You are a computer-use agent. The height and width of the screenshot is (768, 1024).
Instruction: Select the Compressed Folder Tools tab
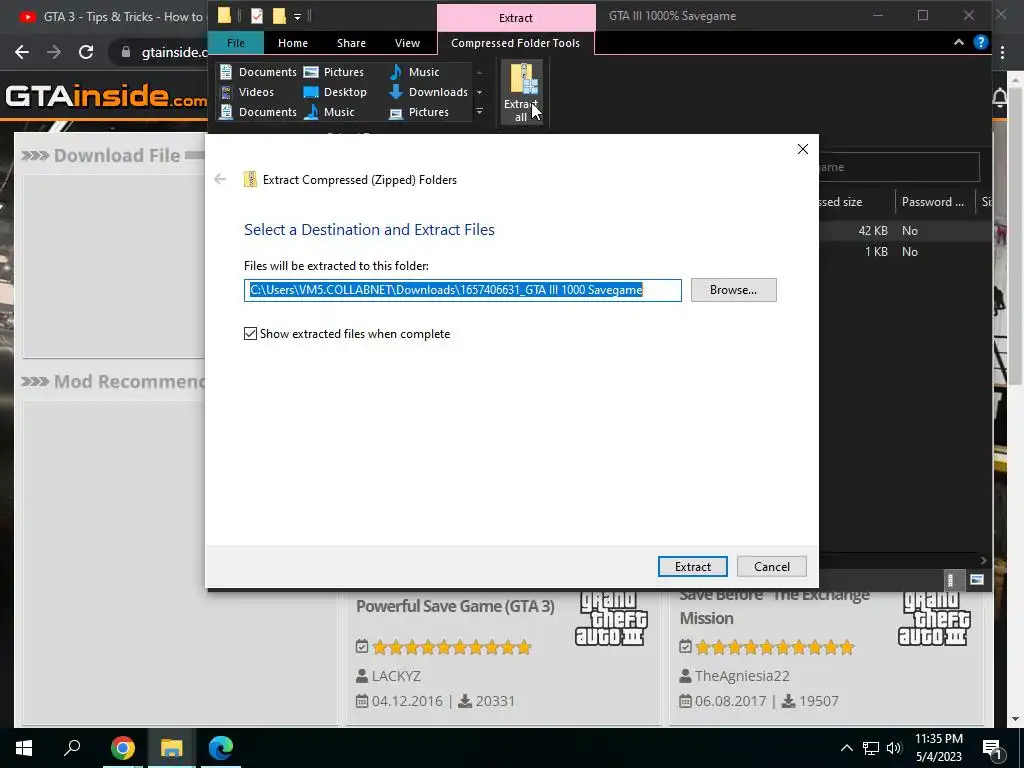click(x=515, y=43)
